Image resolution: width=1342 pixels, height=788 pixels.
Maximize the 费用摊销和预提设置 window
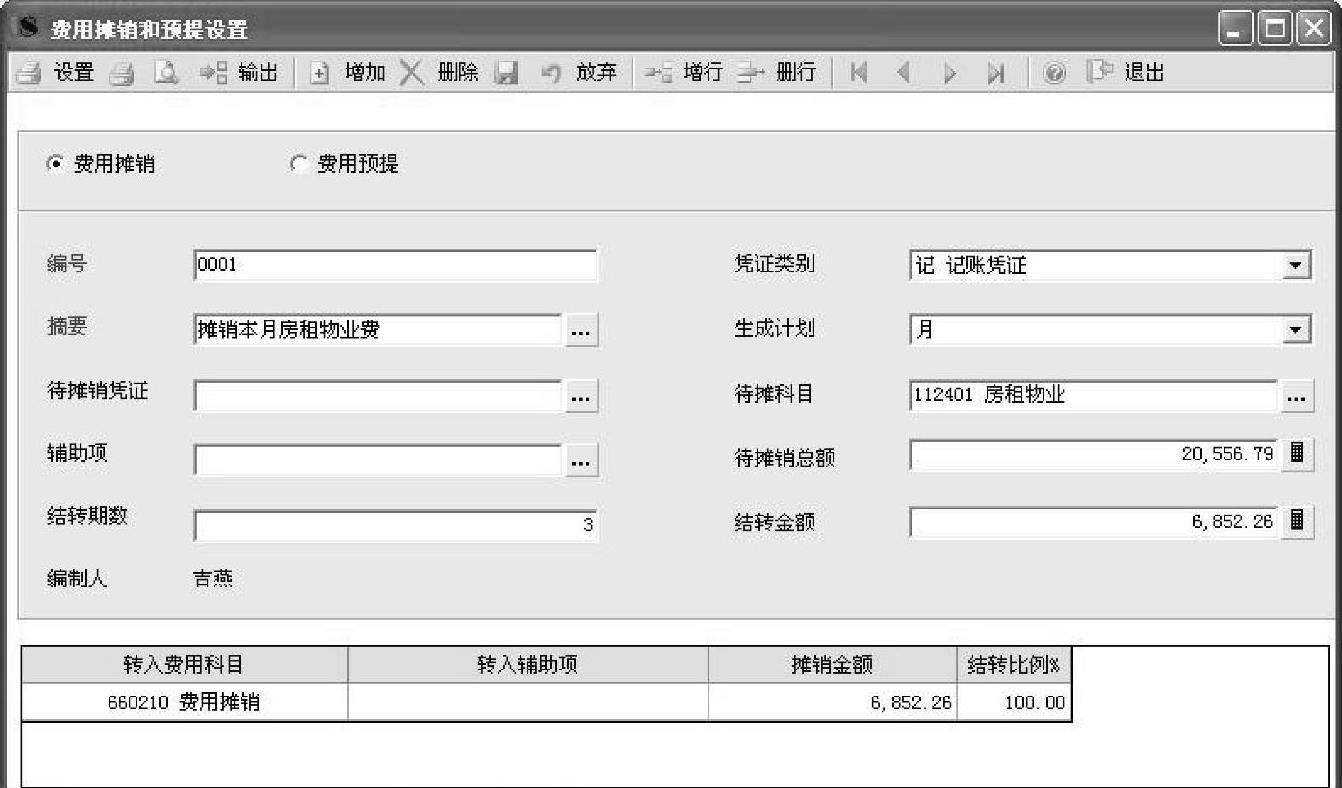(x=1275, y=28)
